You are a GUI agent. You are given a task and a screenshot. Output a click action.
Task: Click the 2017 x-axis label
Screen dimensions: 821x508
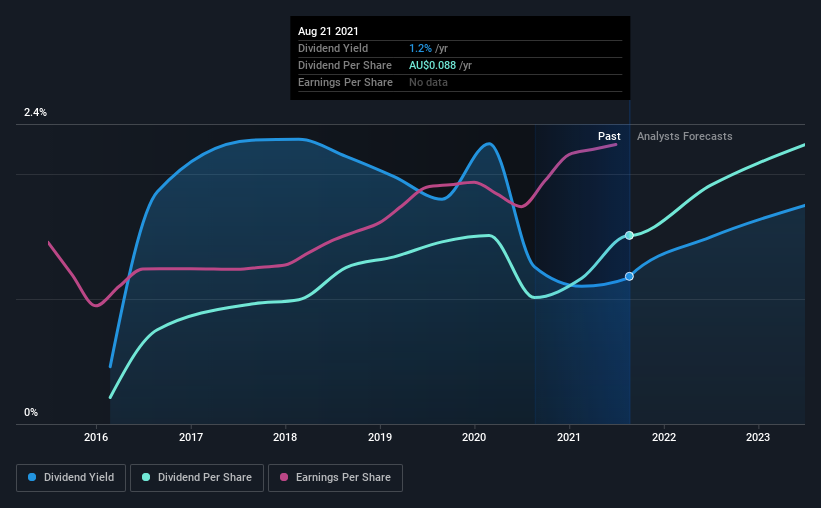tap(191, 437)
